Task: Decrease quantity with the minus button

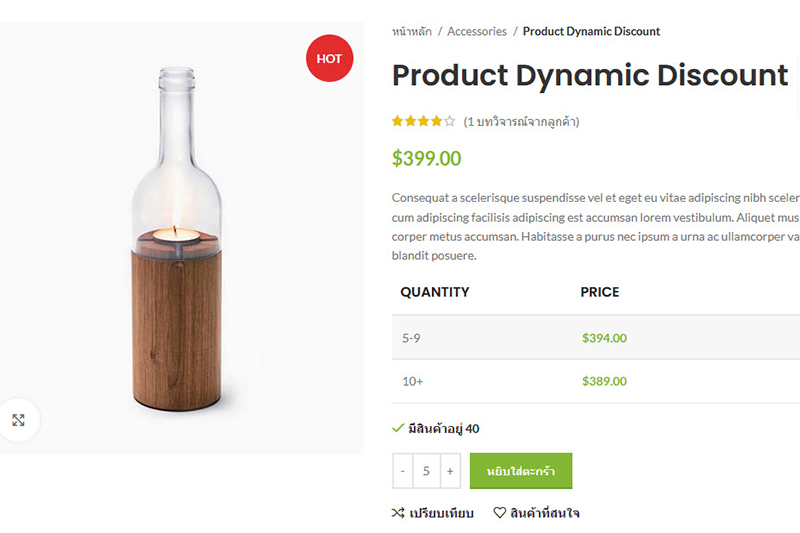Action: point(403,471)
